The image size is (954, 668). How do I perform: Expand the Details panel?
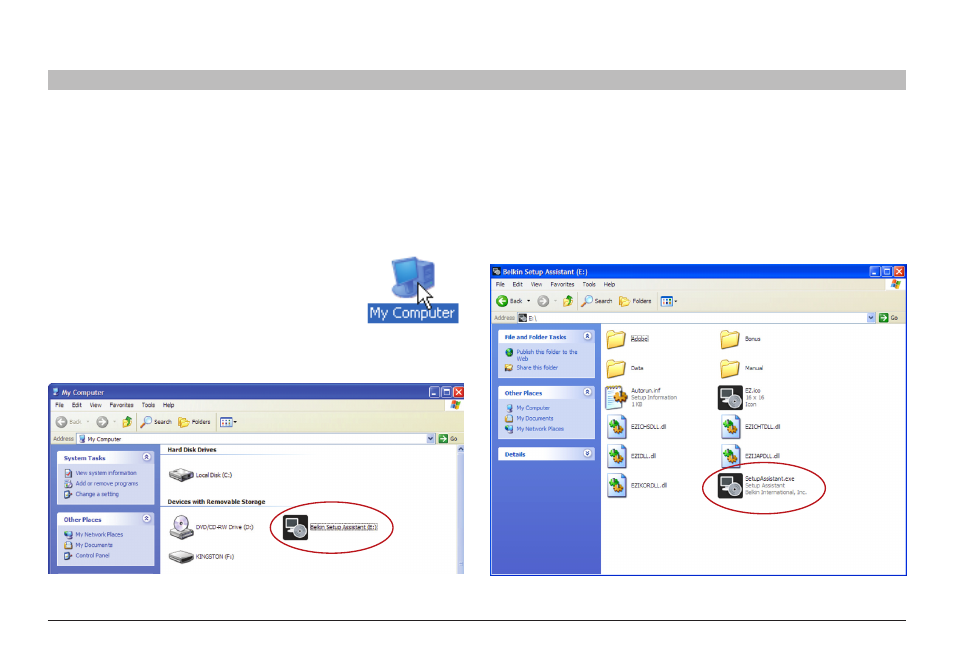tap(587, 453)
